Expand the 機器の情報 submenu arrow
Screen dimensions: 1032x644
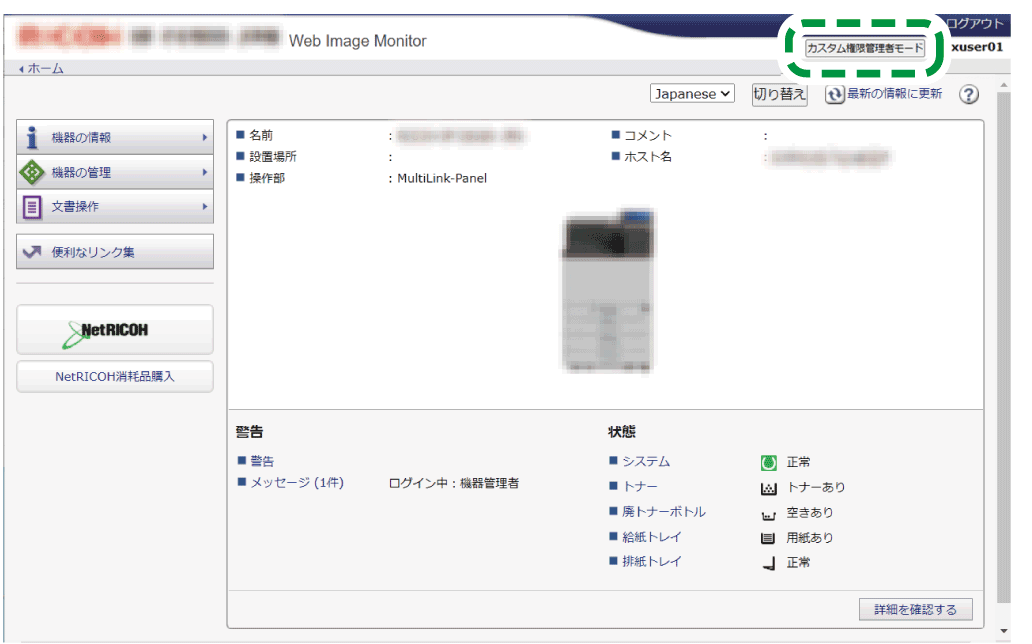204,138
